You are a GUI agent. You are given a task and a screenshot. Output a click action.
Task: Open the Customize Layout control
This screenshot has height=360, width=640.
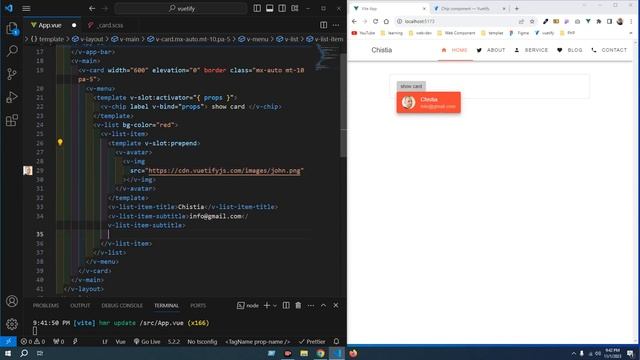[295, 8]
